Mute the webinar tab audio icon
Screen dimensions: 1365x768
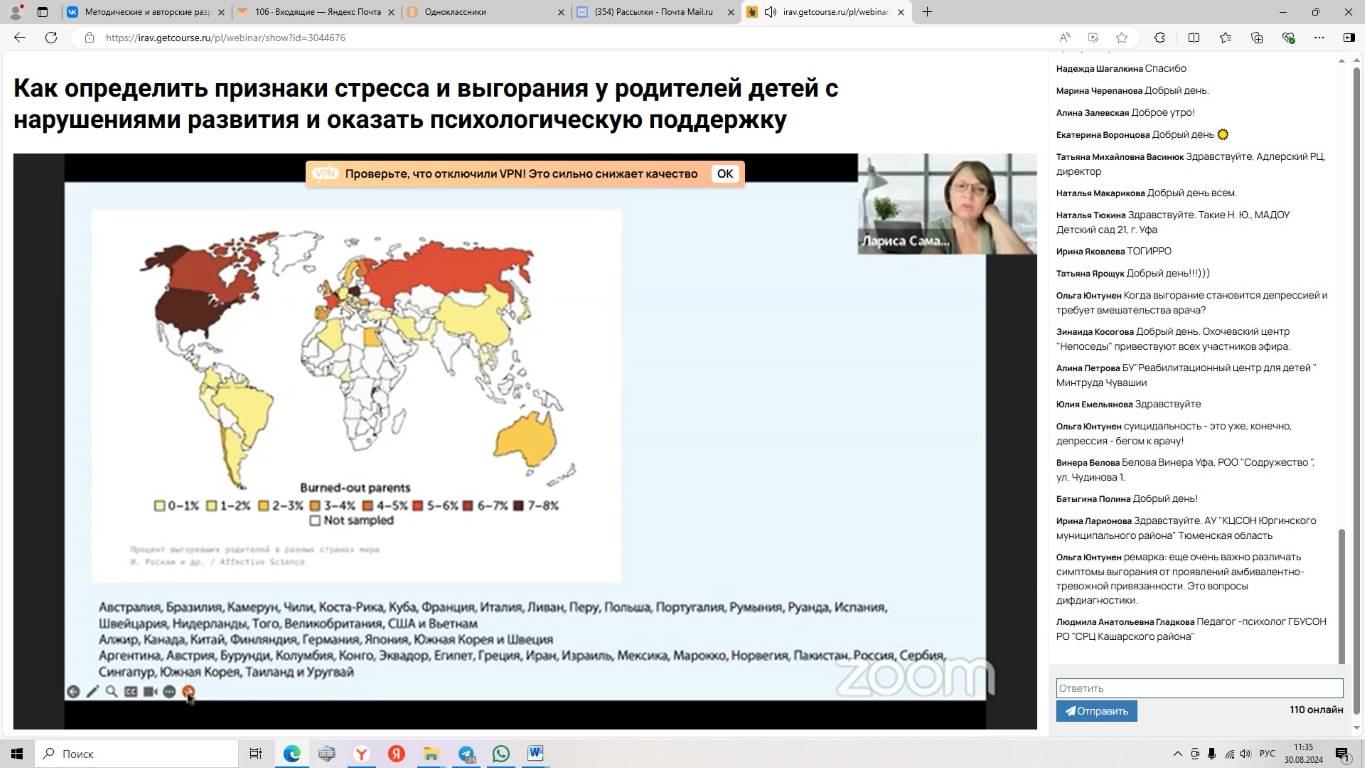769,12
